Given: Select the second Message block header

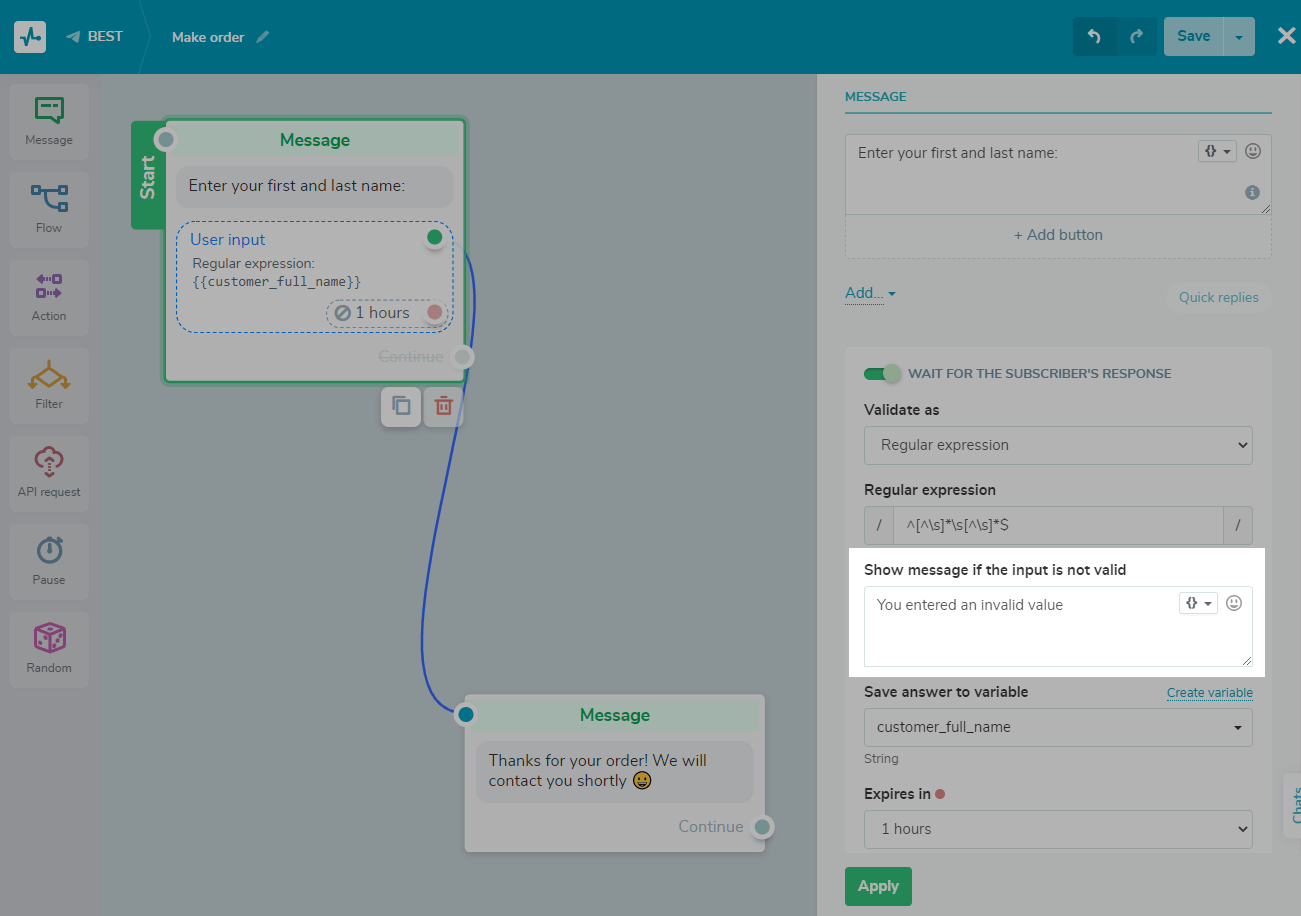Looking at the screenshot, I should click(x=615, y=715).
